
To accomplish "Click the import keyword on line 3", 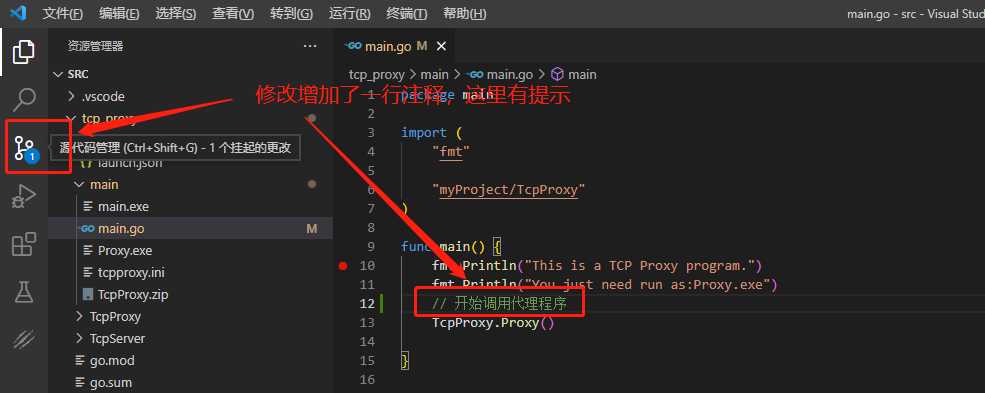I will tap(424, 132).
